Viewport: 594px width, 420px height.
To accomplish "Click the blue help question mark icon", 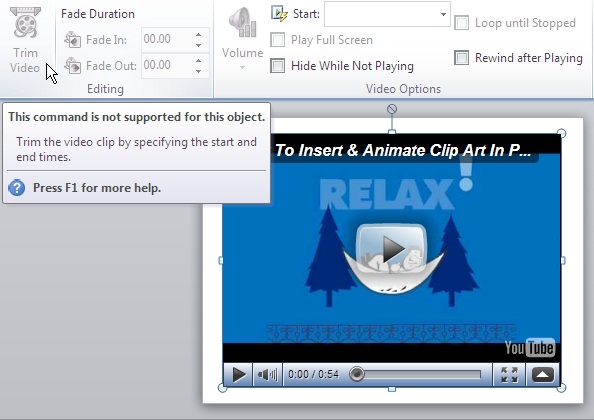I will pyautogui.click(x=17, y=187).
